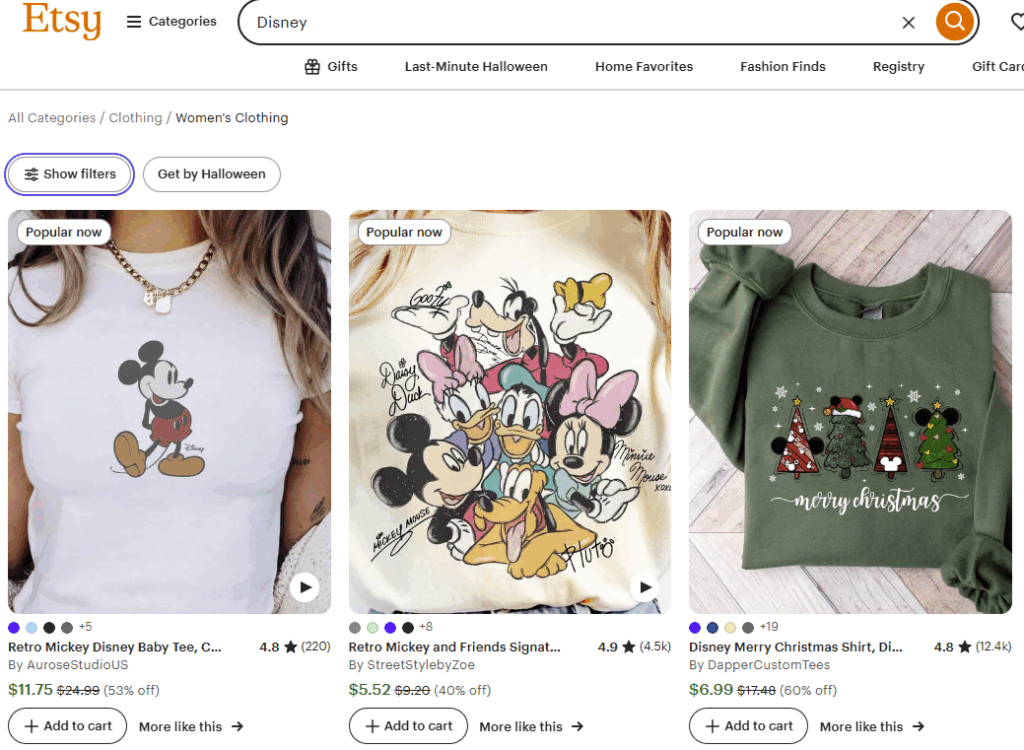Open Last-Minute Halloween menu item
Image resolution: width=1024 pixels, height=750 pixels.
pos(476,67)
